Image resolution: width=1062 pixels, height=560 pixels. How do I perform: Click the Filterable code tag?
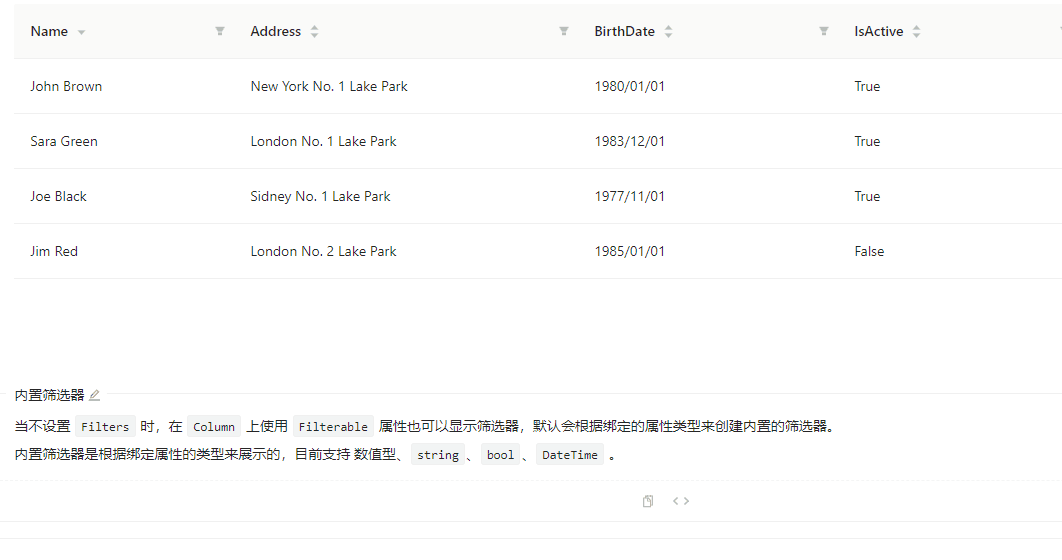click(333, 427)
